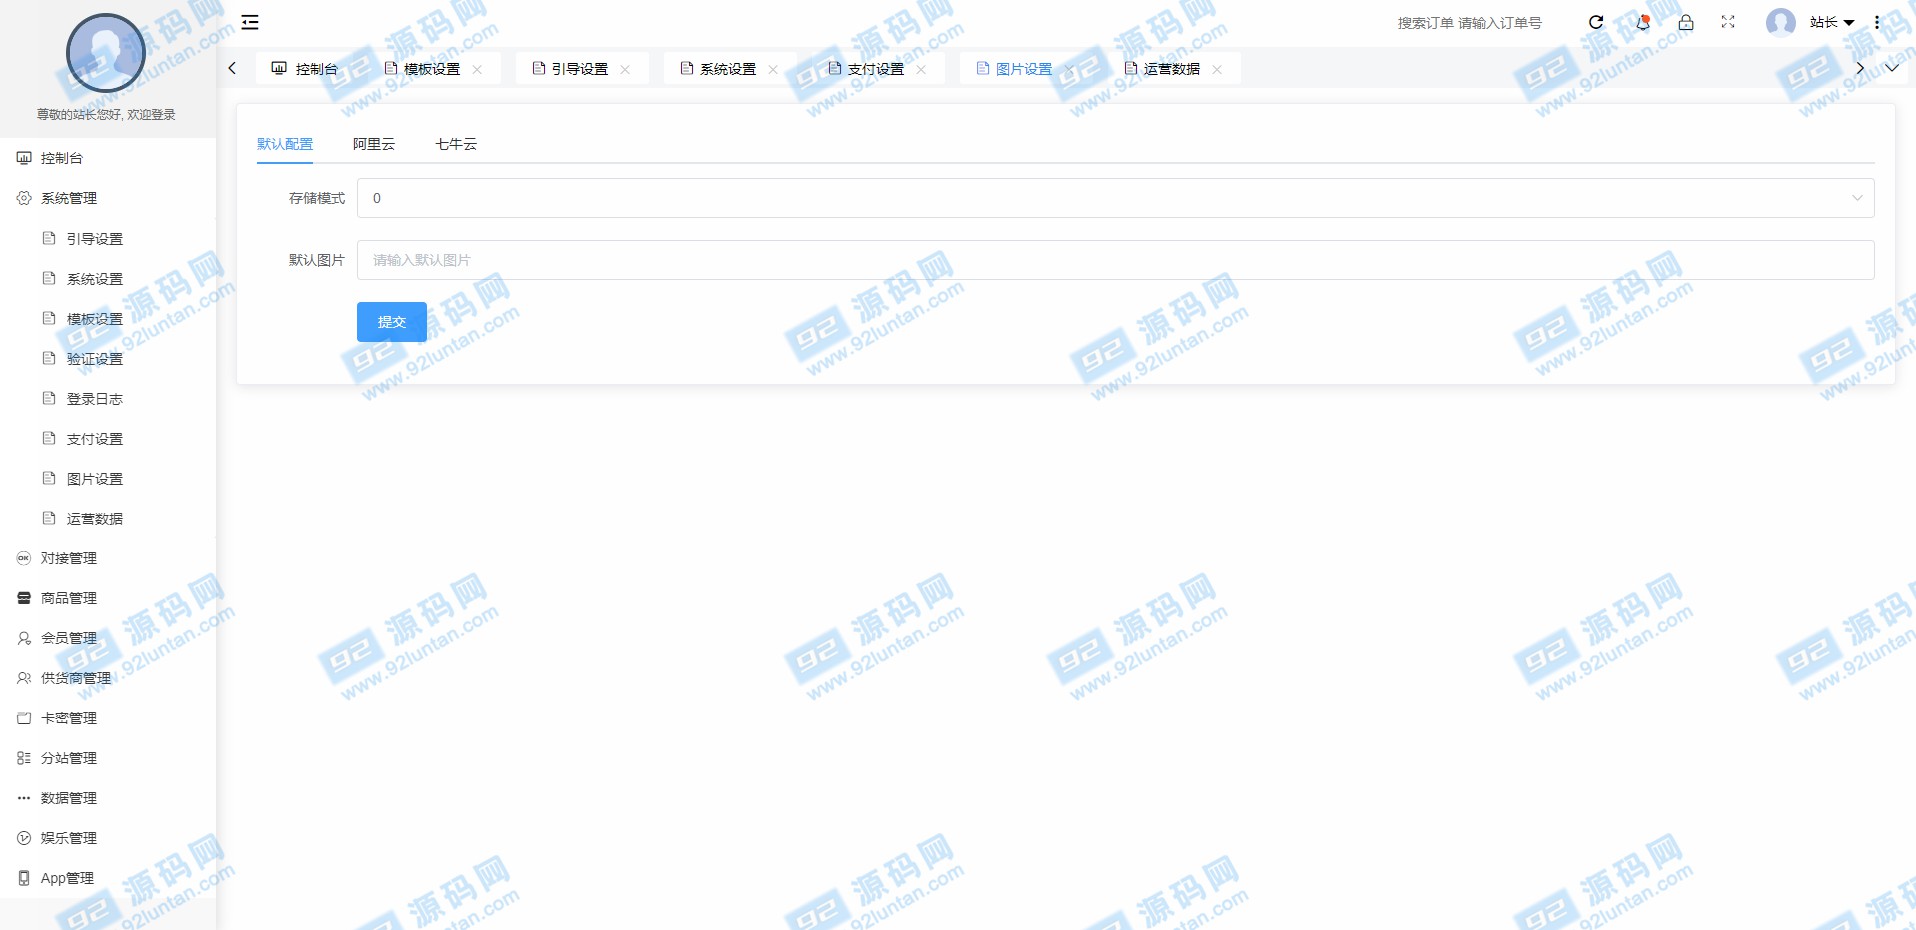This screenshot has width=1916, height=930.
Task: Open 登录日志 in the sidebar
Action: pyautogui.click(x=108, y=399)
